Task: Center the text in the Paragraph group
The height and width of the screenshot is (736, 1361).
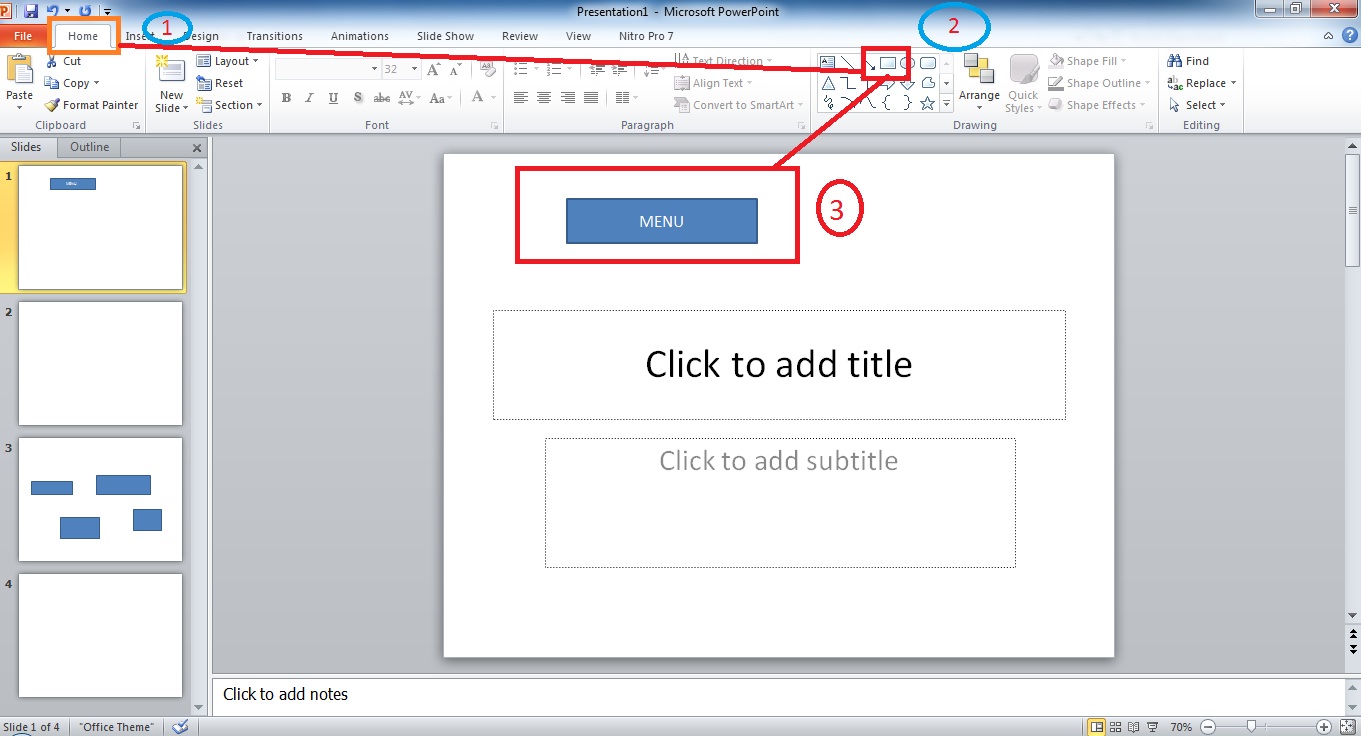Action: [544, 98]
